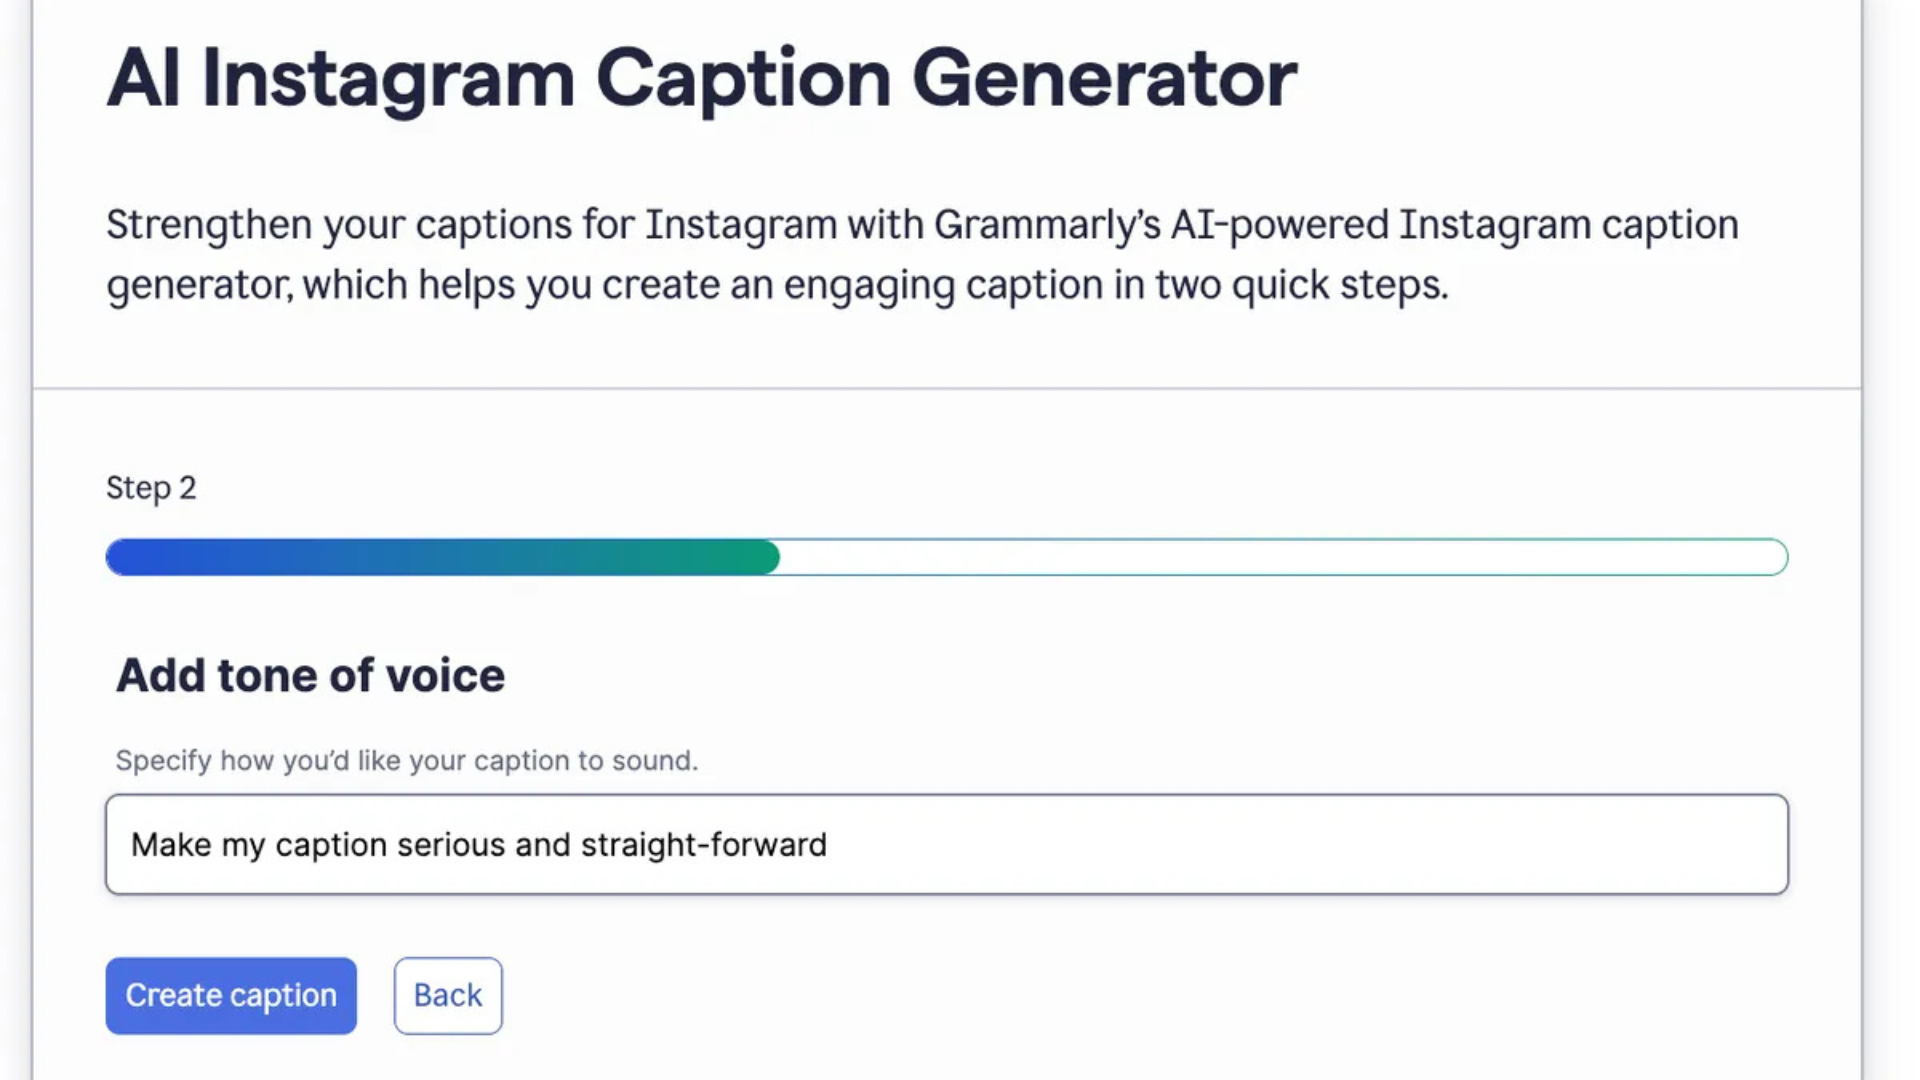1920x1080 pixels.
Task: Click the AI Instagram Caption Generator heading
Action: [x=700, y=78]
